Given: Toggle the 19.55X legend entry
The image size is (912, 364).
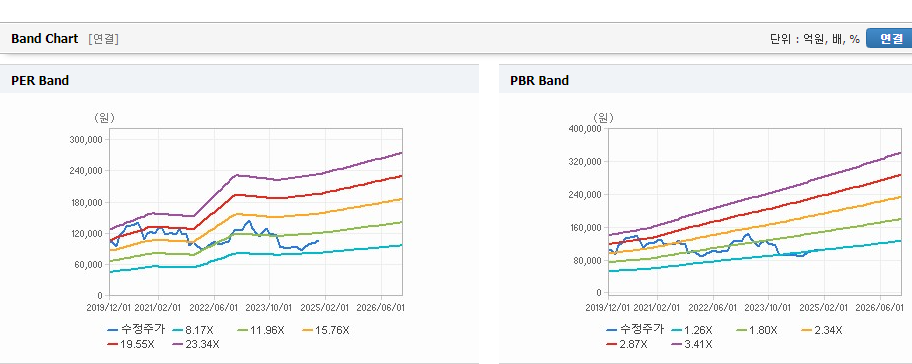Looking at the screenshot, I should pyautogui.click(x=131, y=344).
